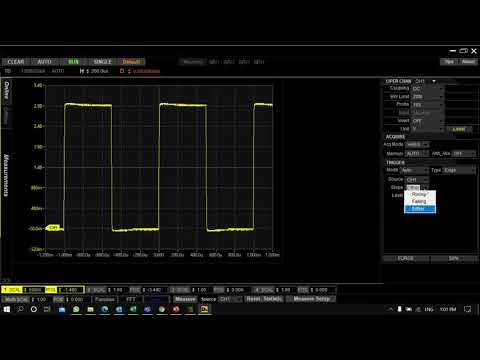Viewport: 480px width, 360px height.
Task: Open Excel from the taskbar
Action: point(133,309)
